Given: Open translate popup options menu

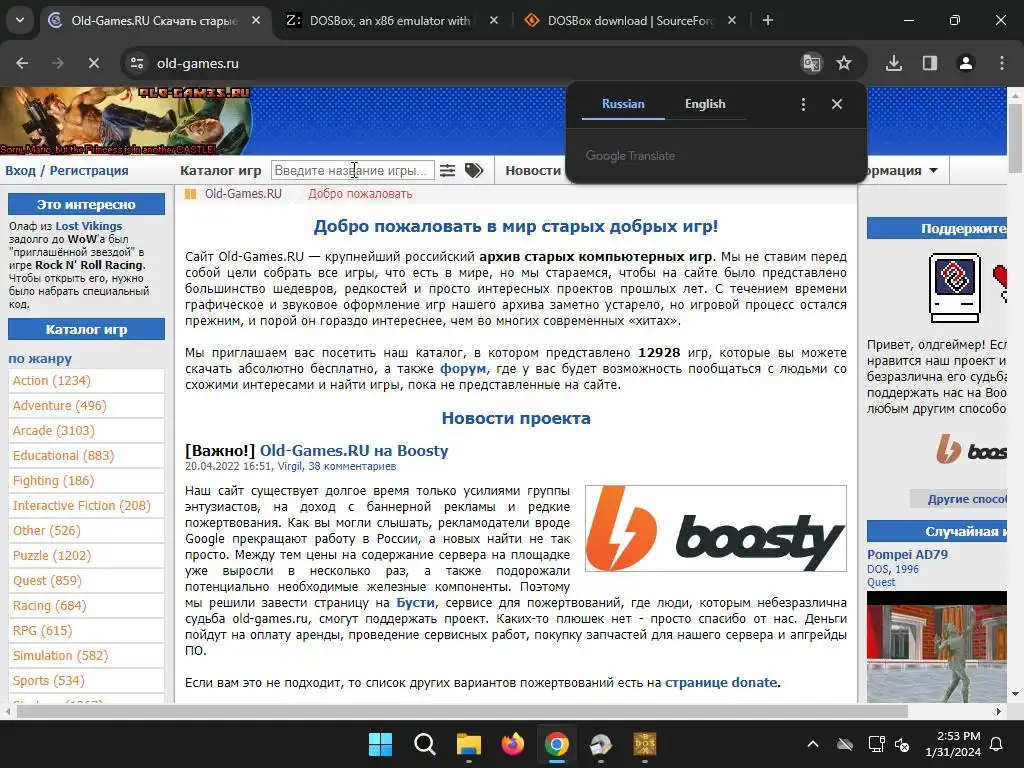Looking at the screenshot, I should [803, 104].
